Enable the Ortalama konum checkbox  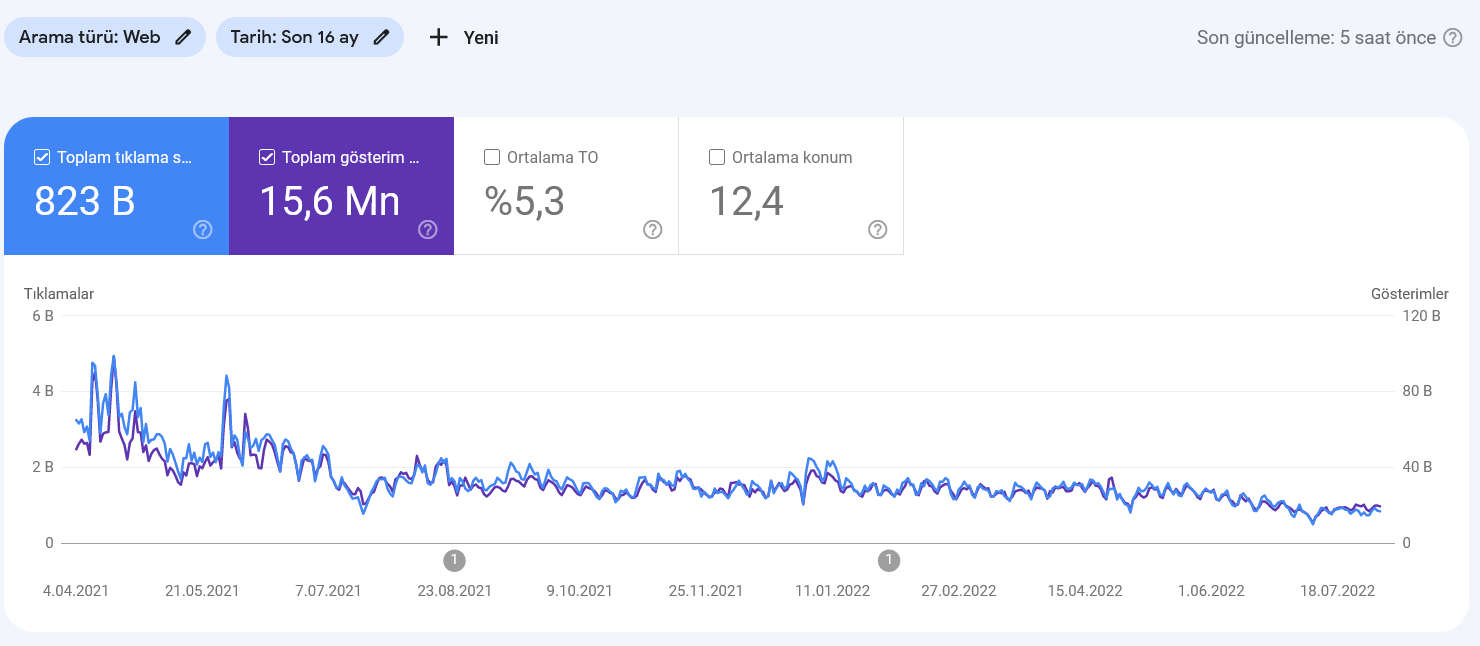tap(717, 157)
